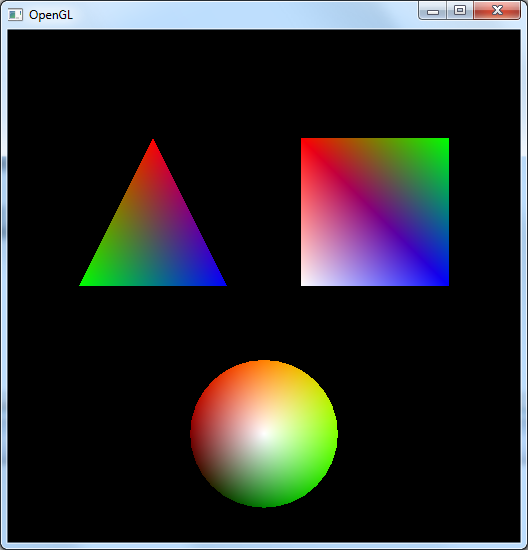This screenshot has height=550, width=528.
Task: Click the gradient-colored square
Action: click(x=375, y=212)
